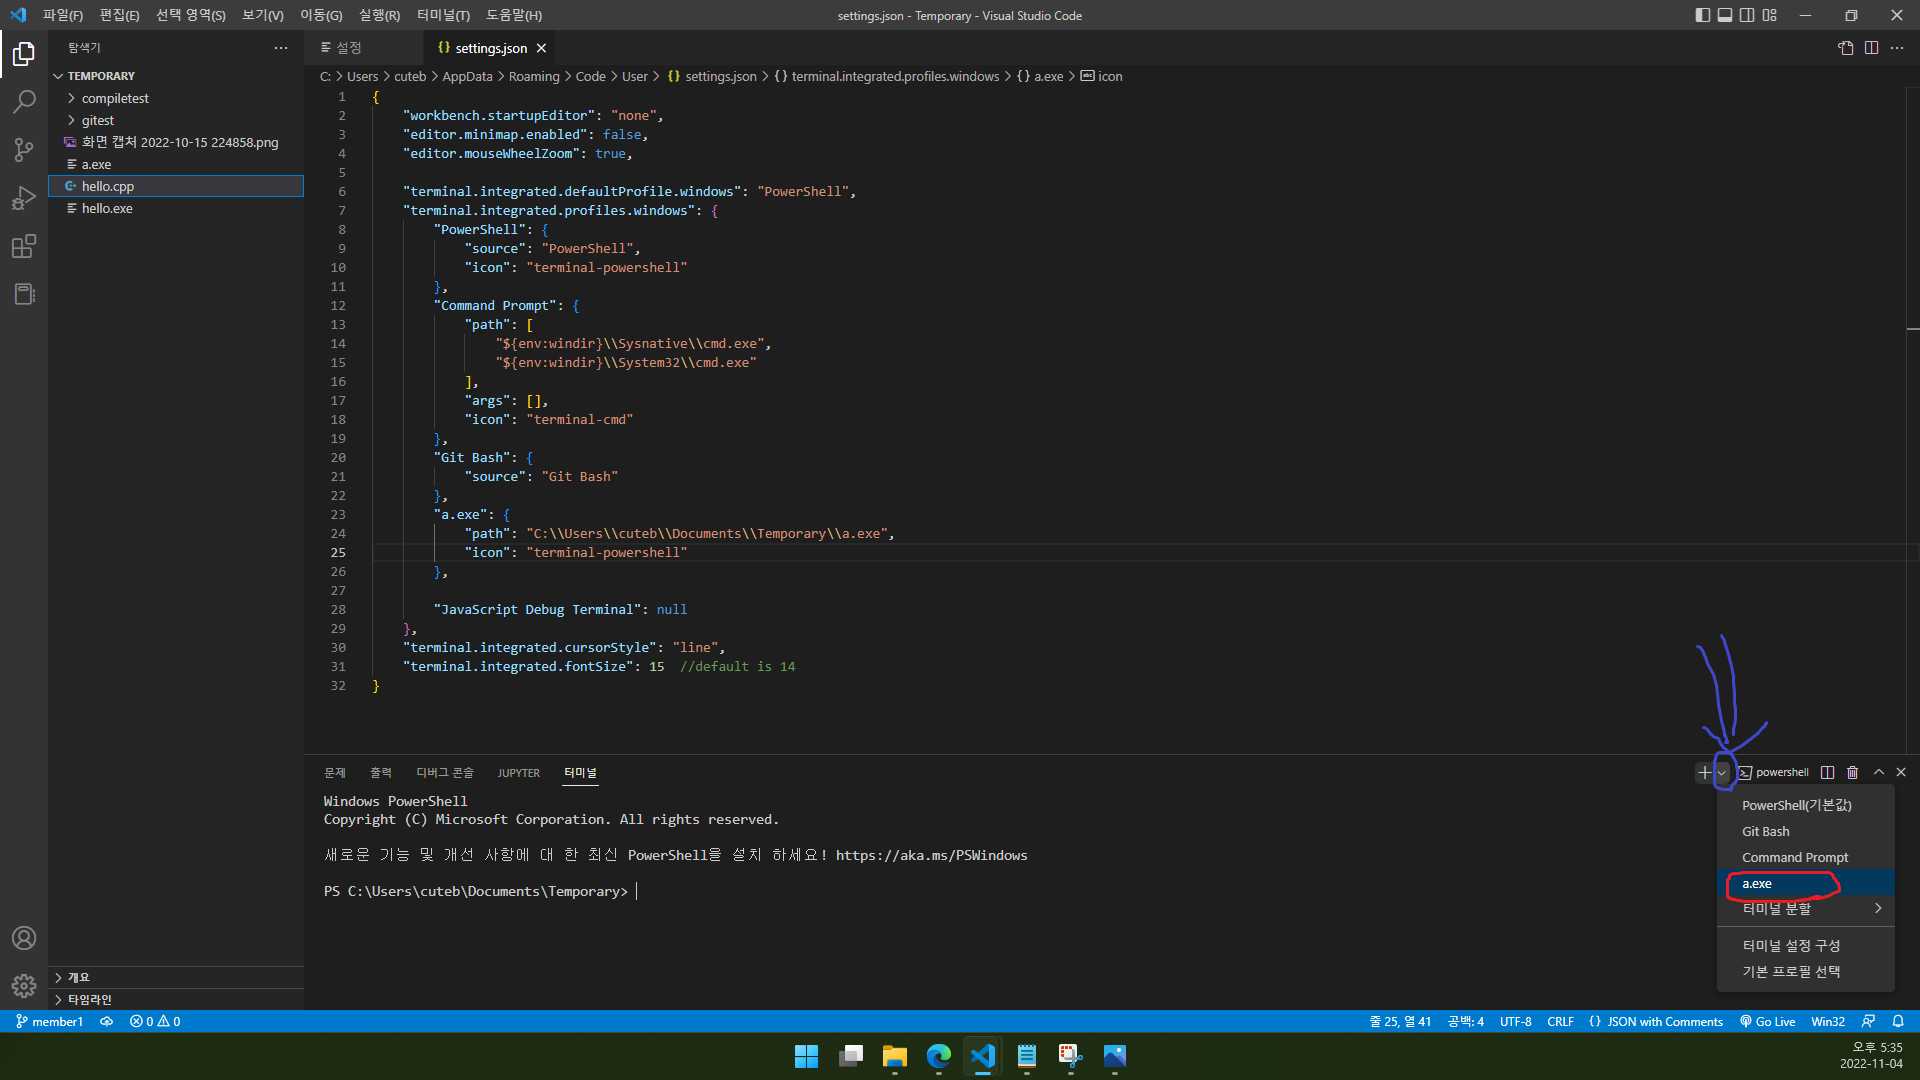
Task: Click Go Live in status bar
Action: pos(1767,1021)
